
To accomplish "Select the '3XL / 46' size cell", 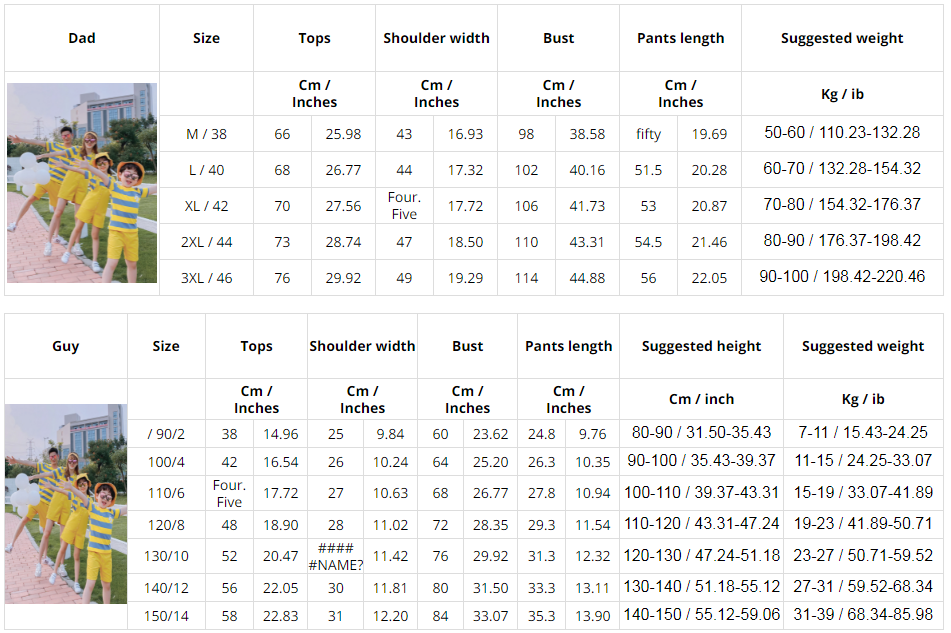I will [x=206, y=278].
